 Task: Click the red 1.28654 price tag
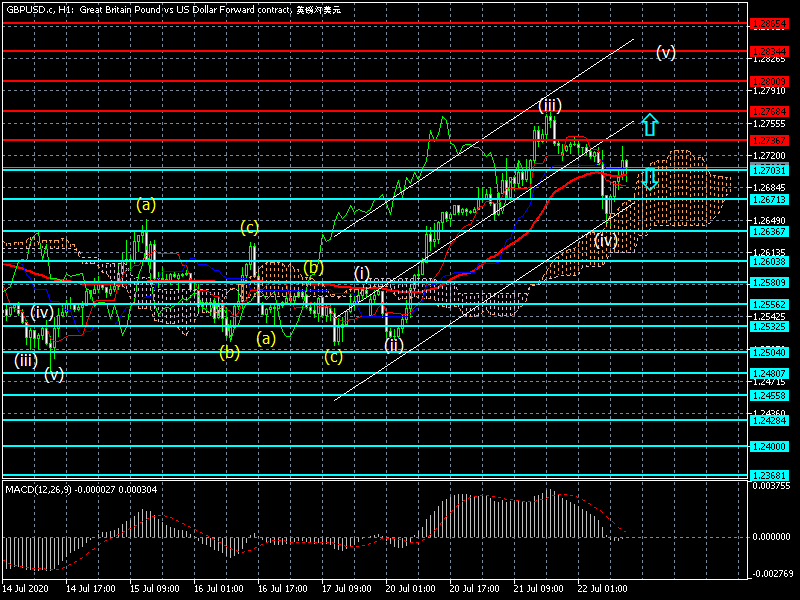tap(770, 22)
